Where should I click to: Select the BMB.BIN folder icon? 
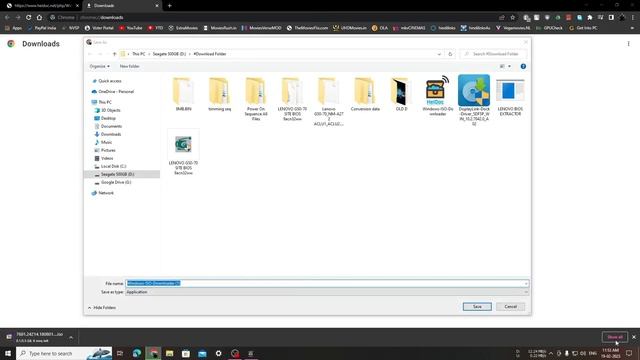tap(183, 91)
